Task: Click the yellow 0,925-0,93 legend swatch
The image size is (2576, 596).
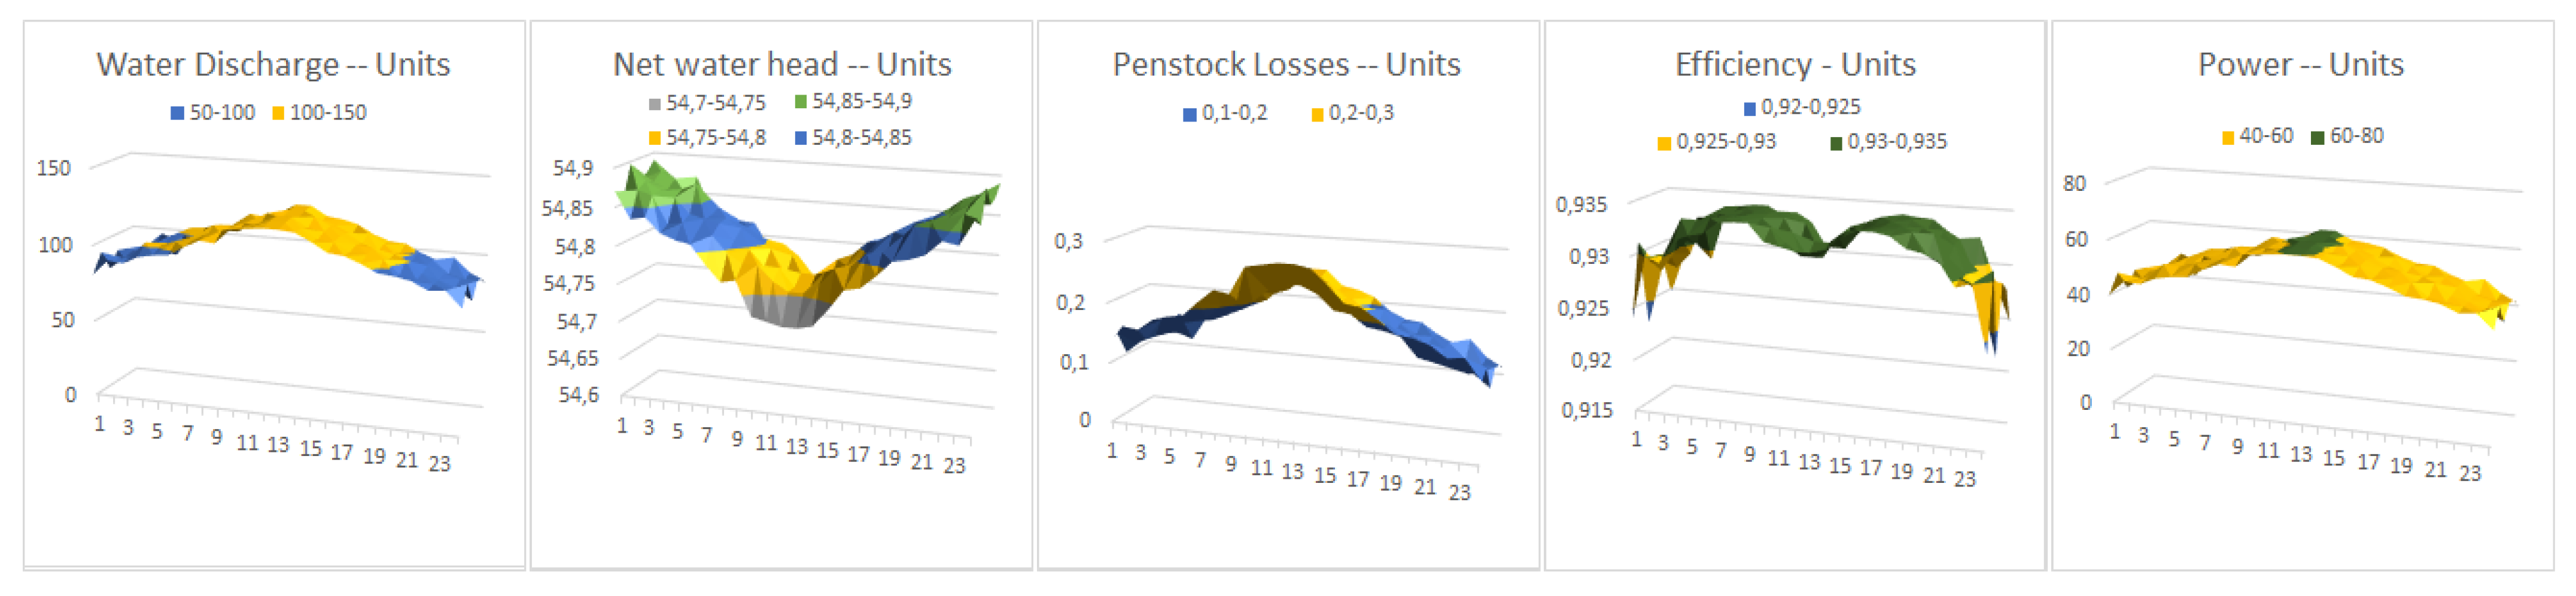Action: [1664, 143]
